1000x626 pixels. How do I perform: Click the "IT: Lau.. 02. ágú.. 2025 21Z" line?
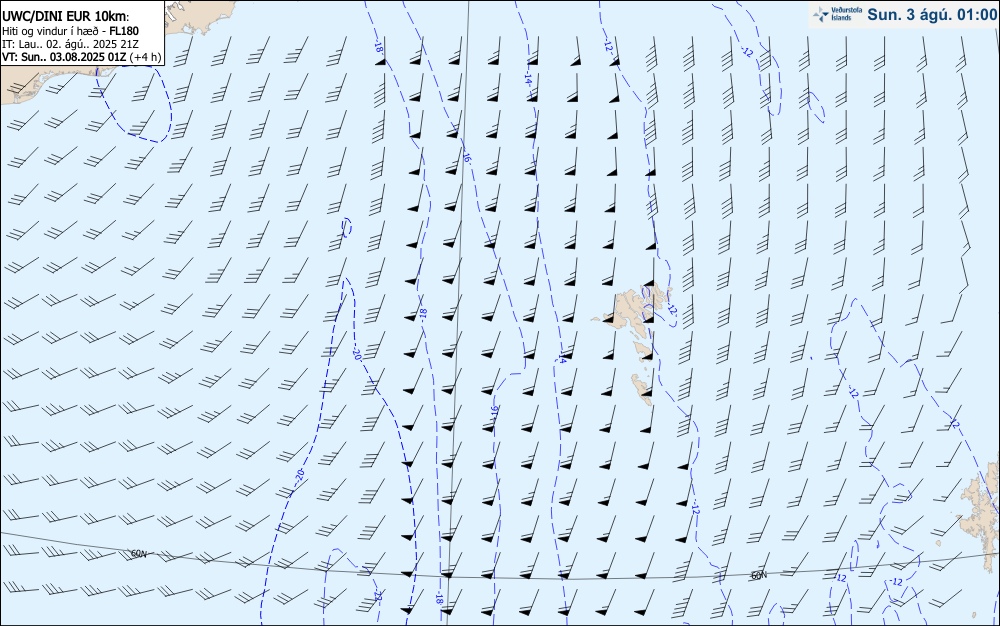click(x=70, y=44)
